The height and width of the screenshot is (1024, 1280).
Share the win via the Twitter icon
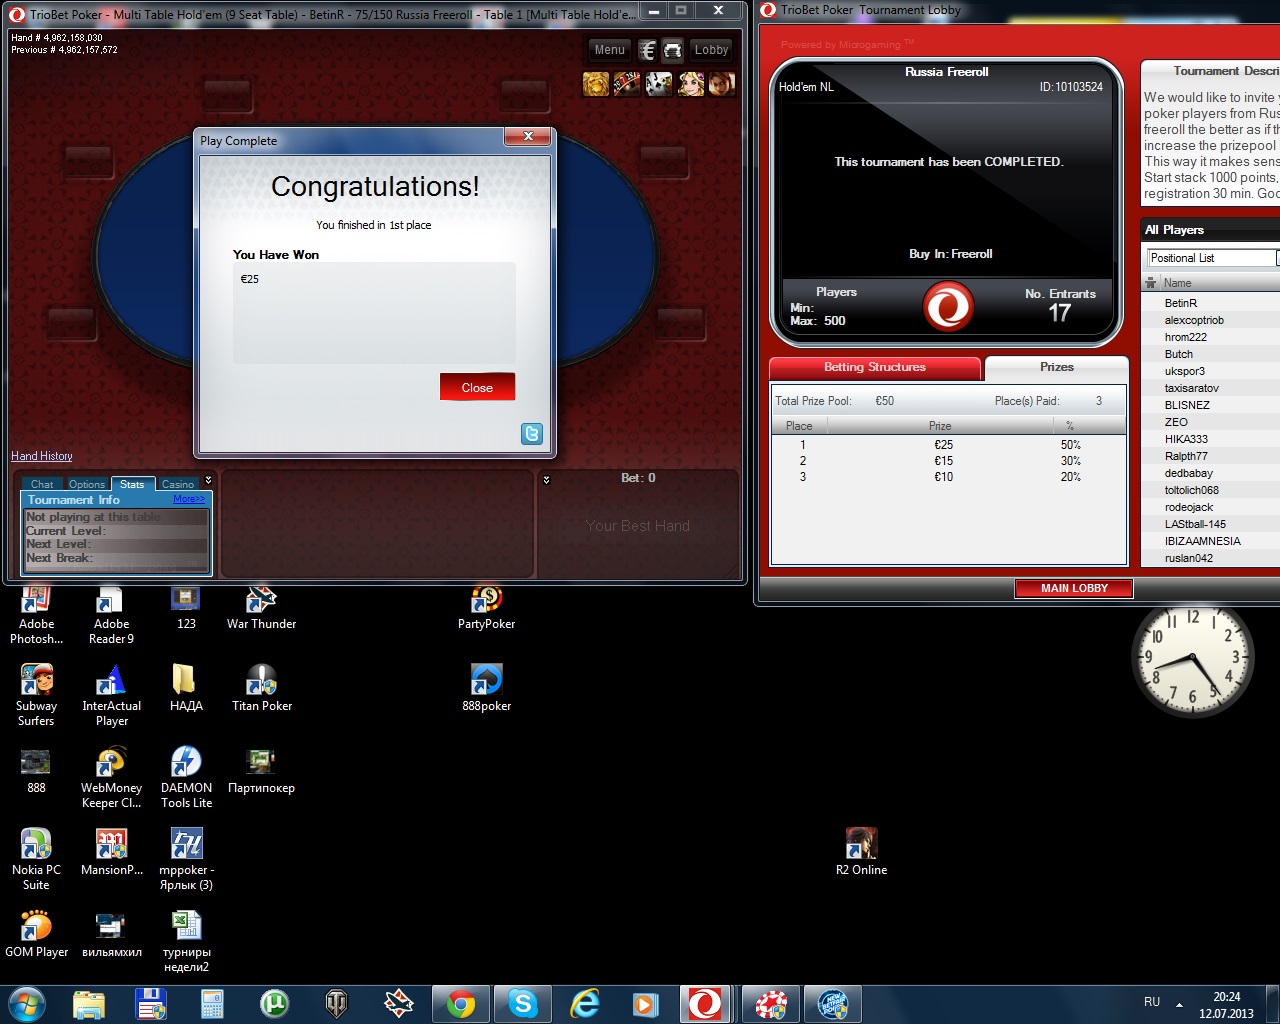pos(532,433)
